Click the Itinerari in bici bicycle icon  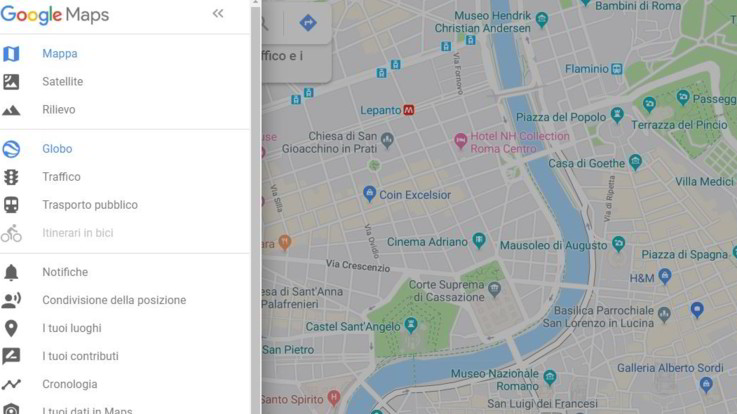[11, 233]
